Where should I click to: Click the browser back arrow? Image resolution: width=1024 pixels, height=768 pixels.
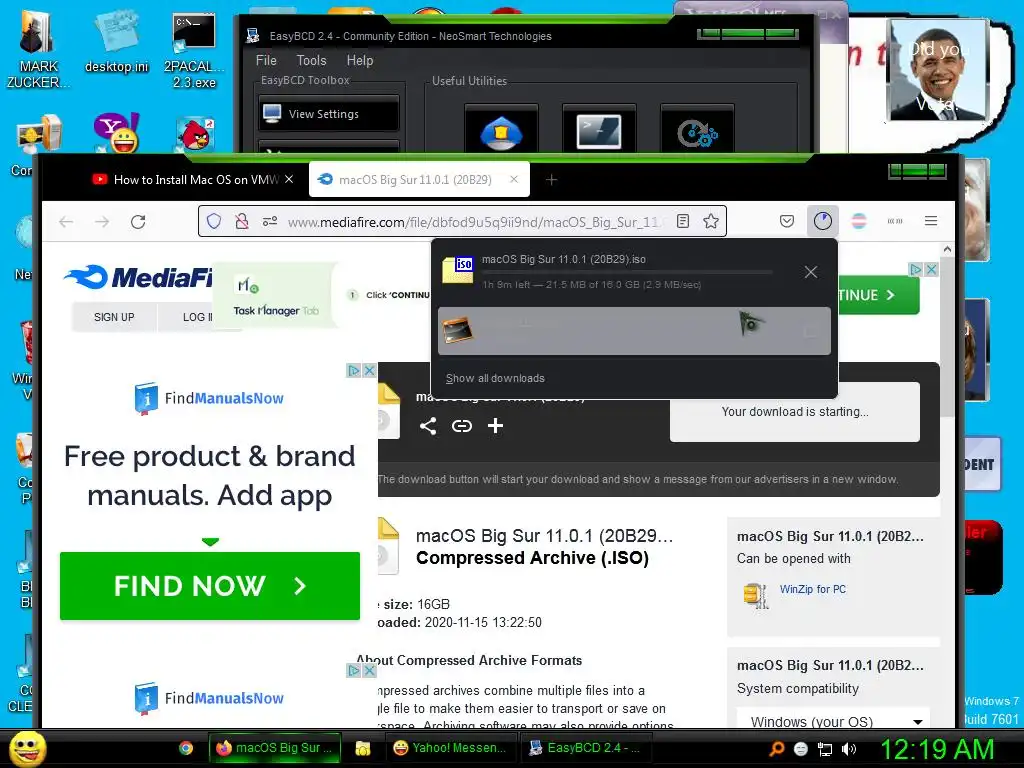click(x=66, y=222)
